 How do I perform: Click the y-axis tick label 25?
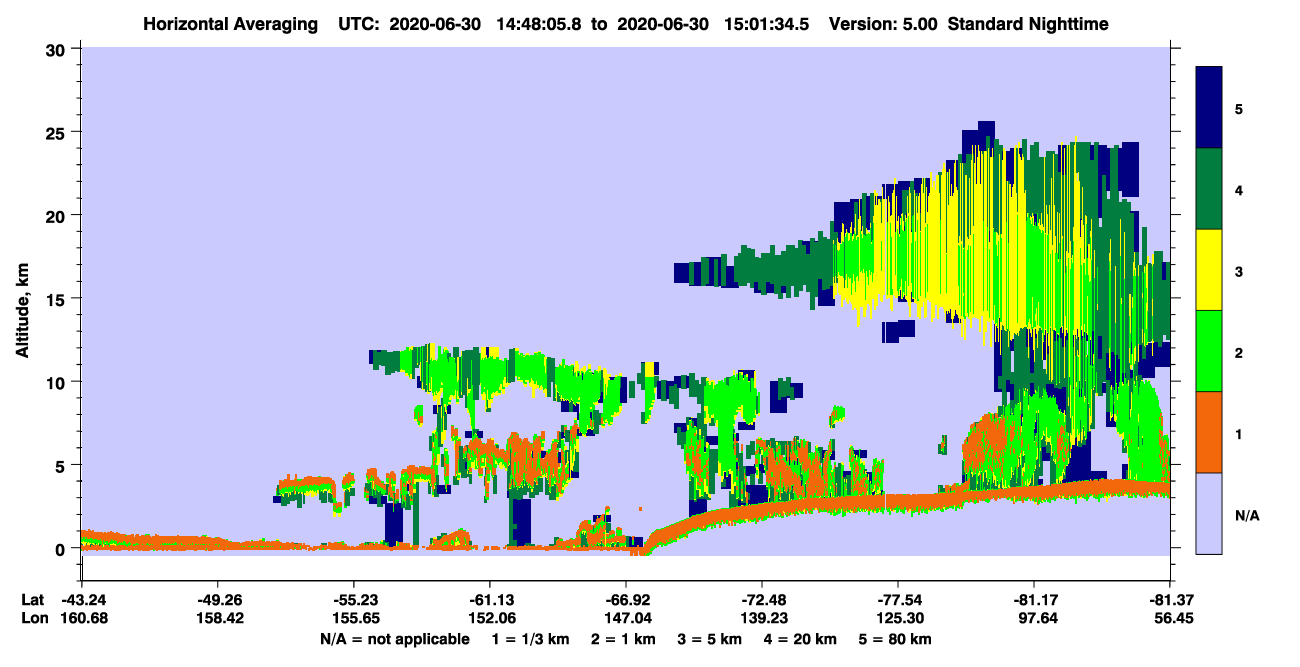click(57, 132)
